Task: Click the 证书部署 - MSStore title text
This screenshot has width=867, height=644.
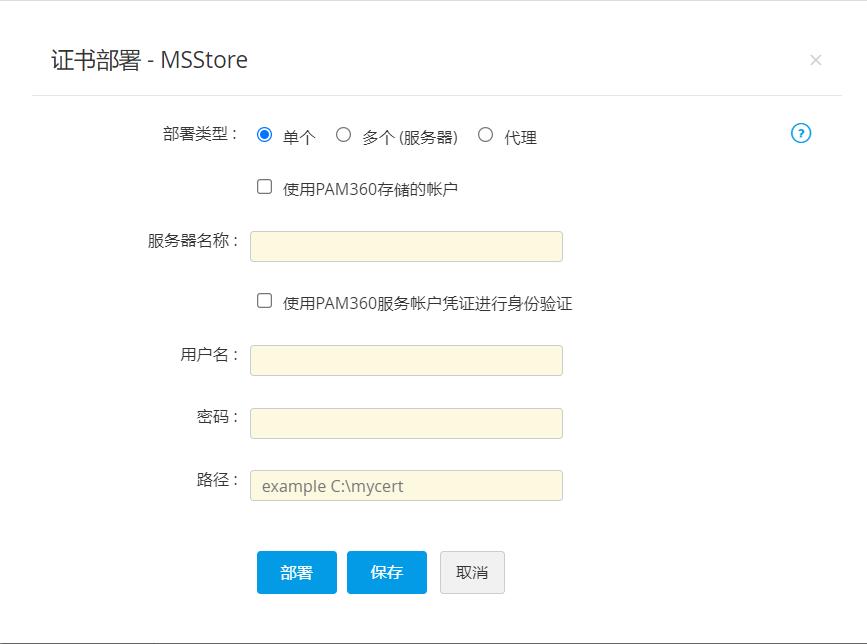Action: [149, 60]
